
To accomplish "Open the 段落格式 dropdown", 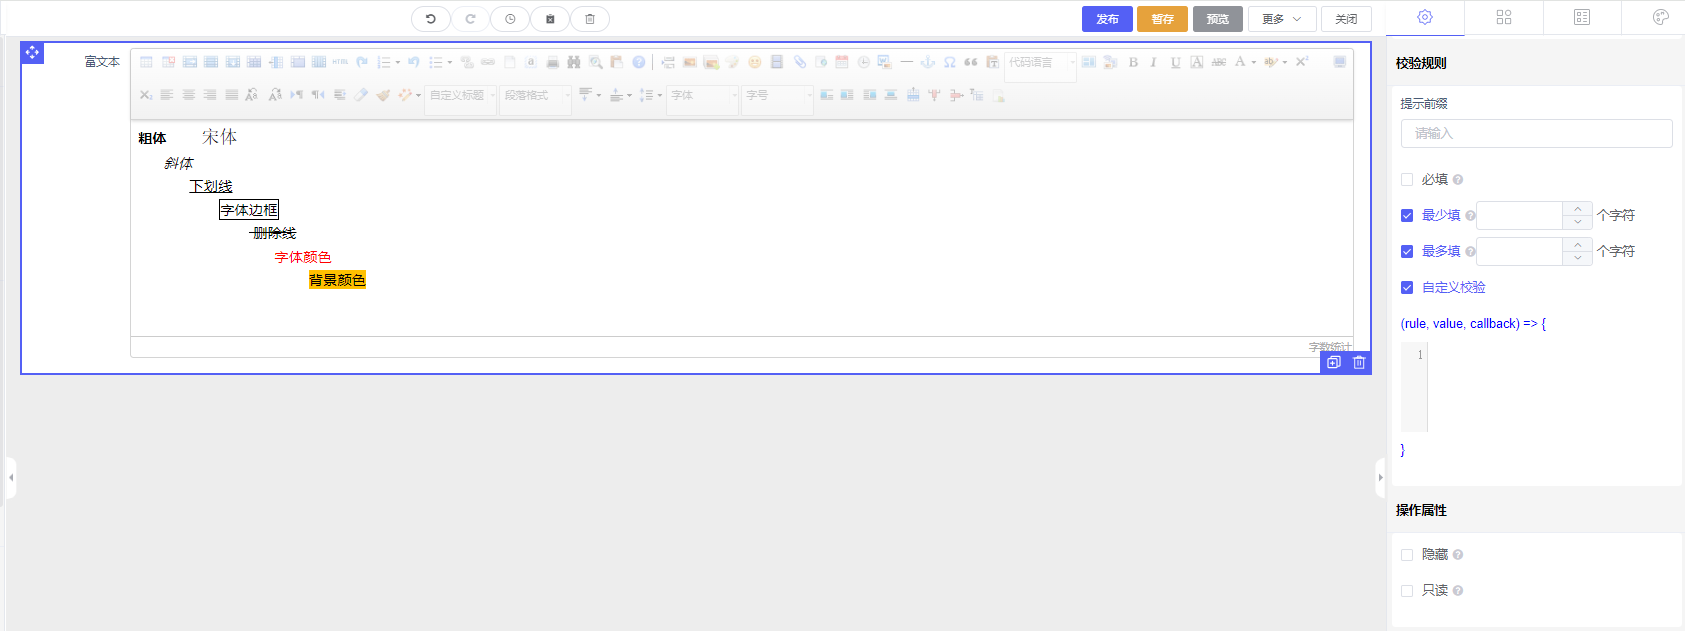I will pos(535,95).
